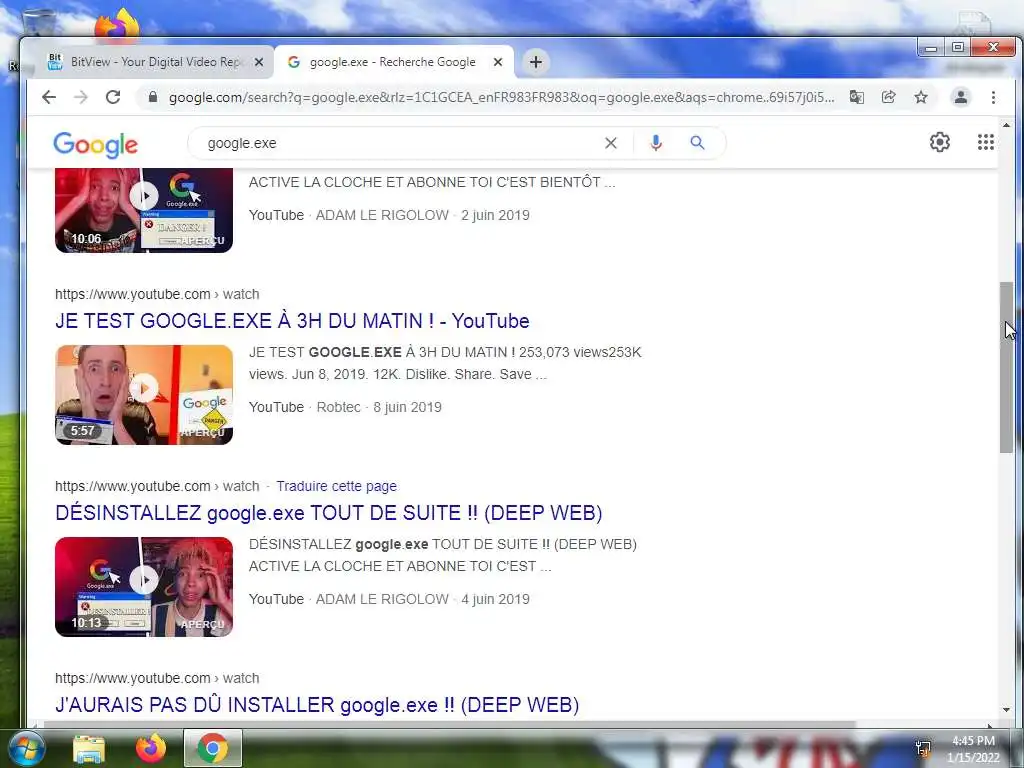The image size is (1024, 768).
Task: Select the google.exe Recherche Google tab
Action: pos(393,62)
